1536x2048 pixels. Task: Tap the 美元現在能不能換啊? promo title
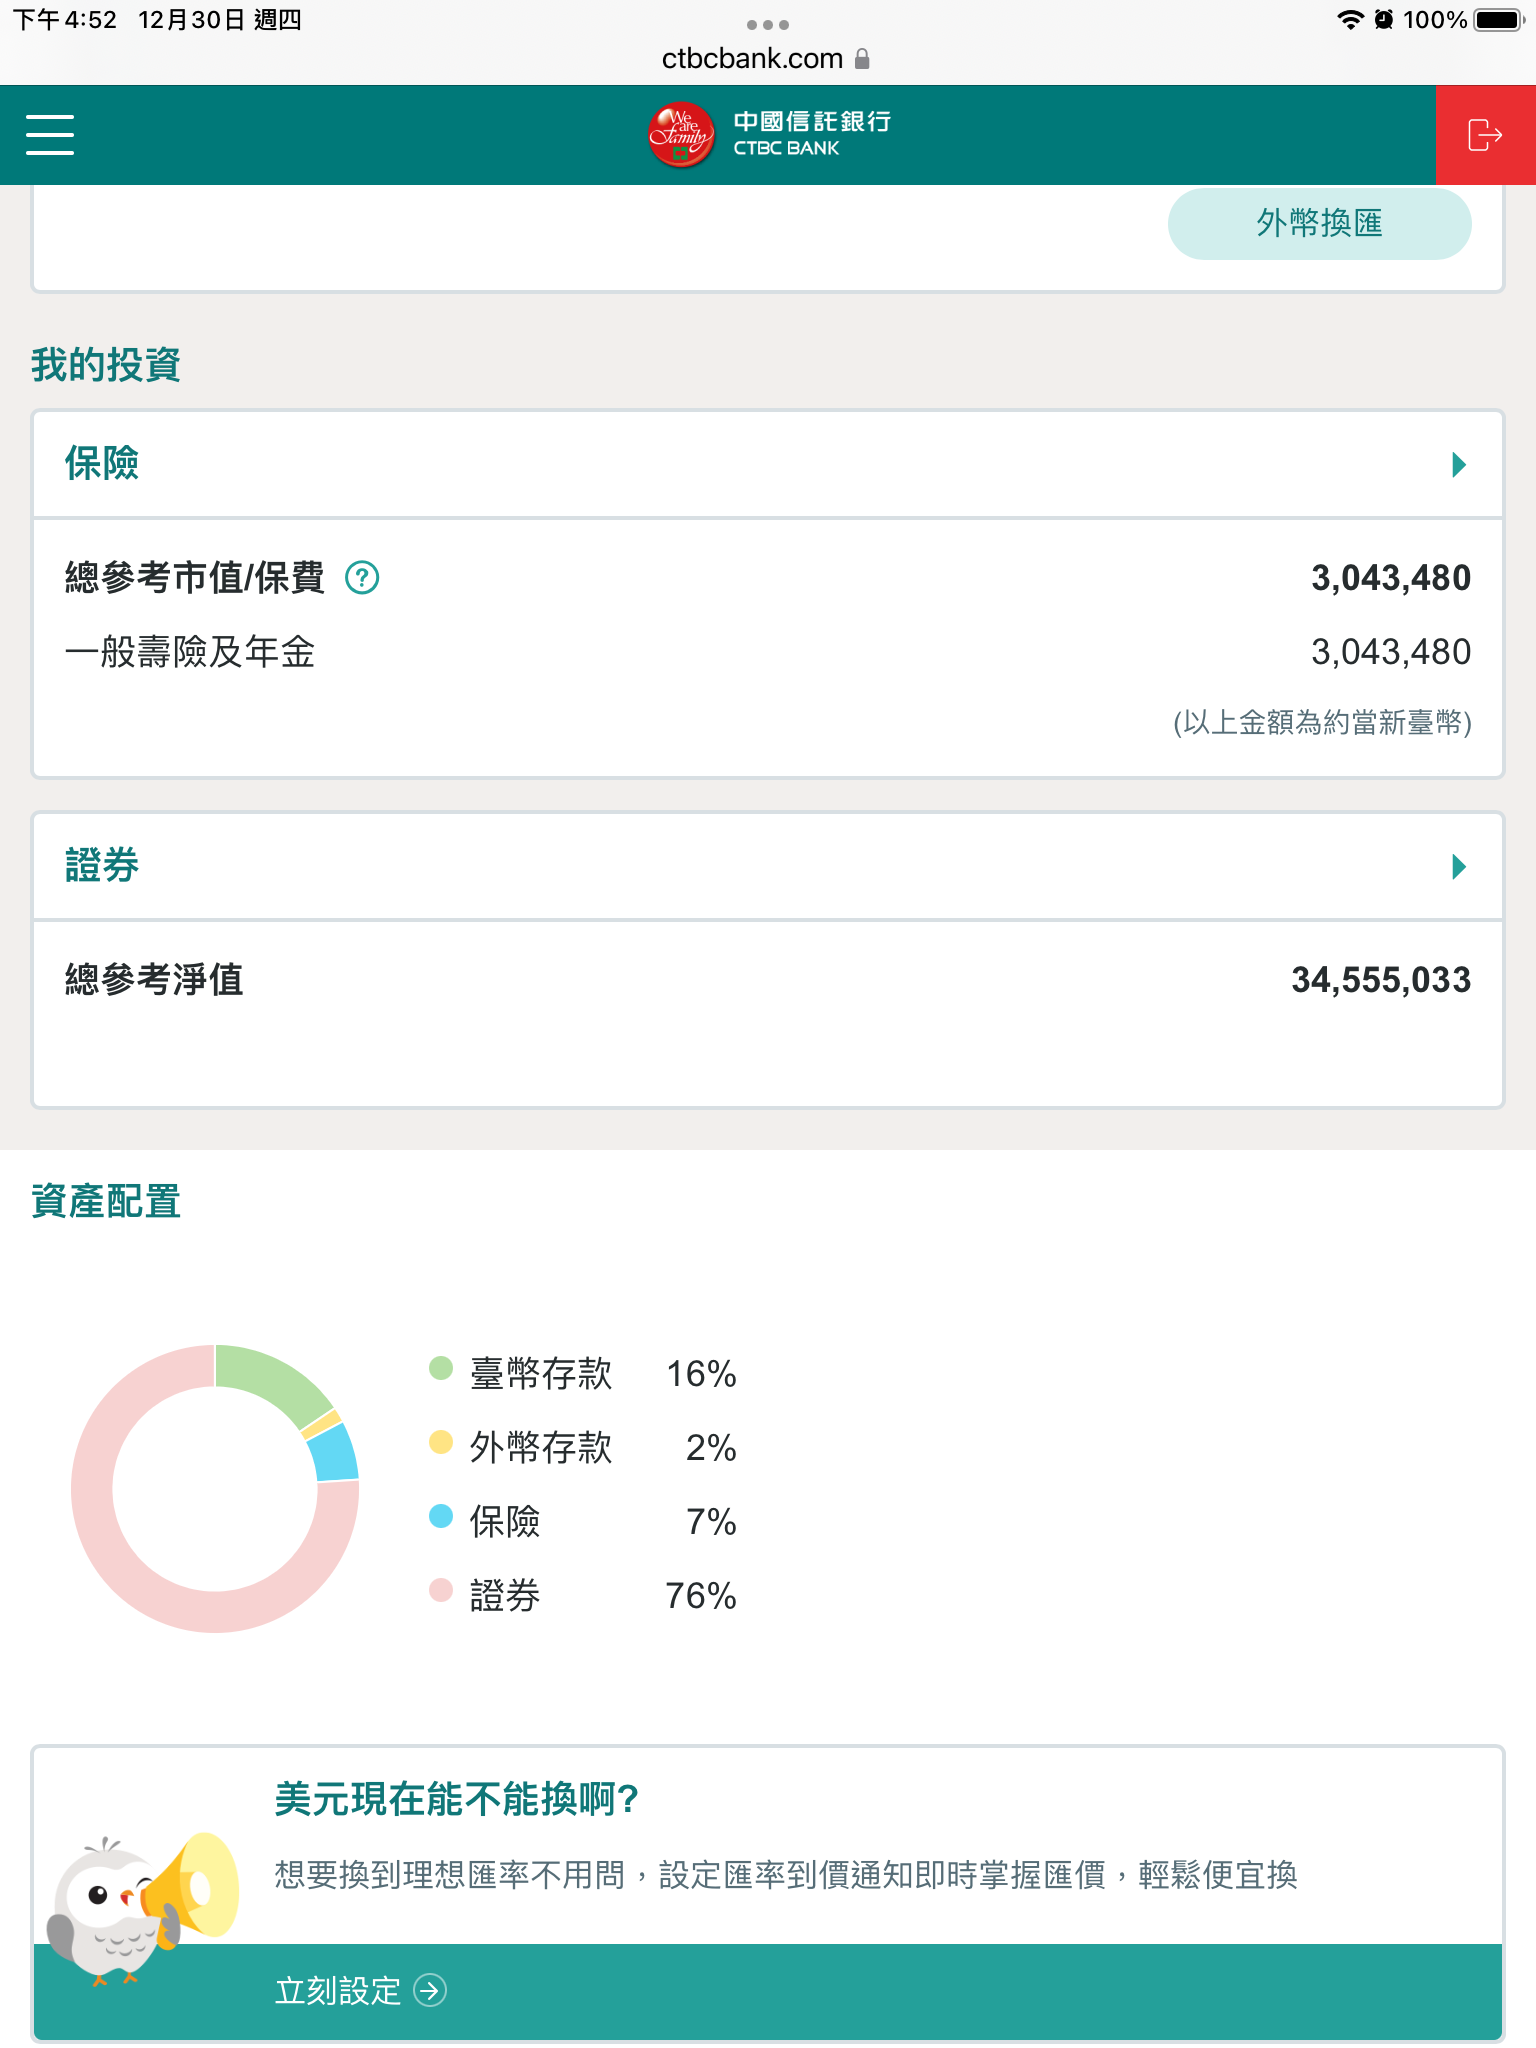click(x=457, y=1799)
